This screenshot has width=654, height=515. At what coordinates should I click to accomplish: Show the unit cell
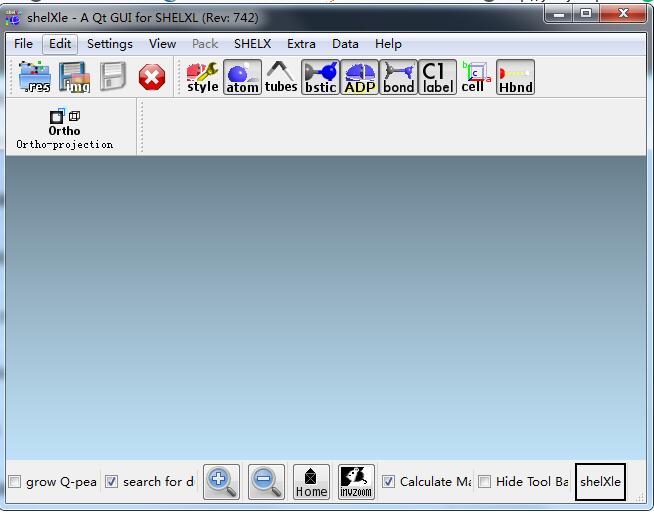[476, 77]
